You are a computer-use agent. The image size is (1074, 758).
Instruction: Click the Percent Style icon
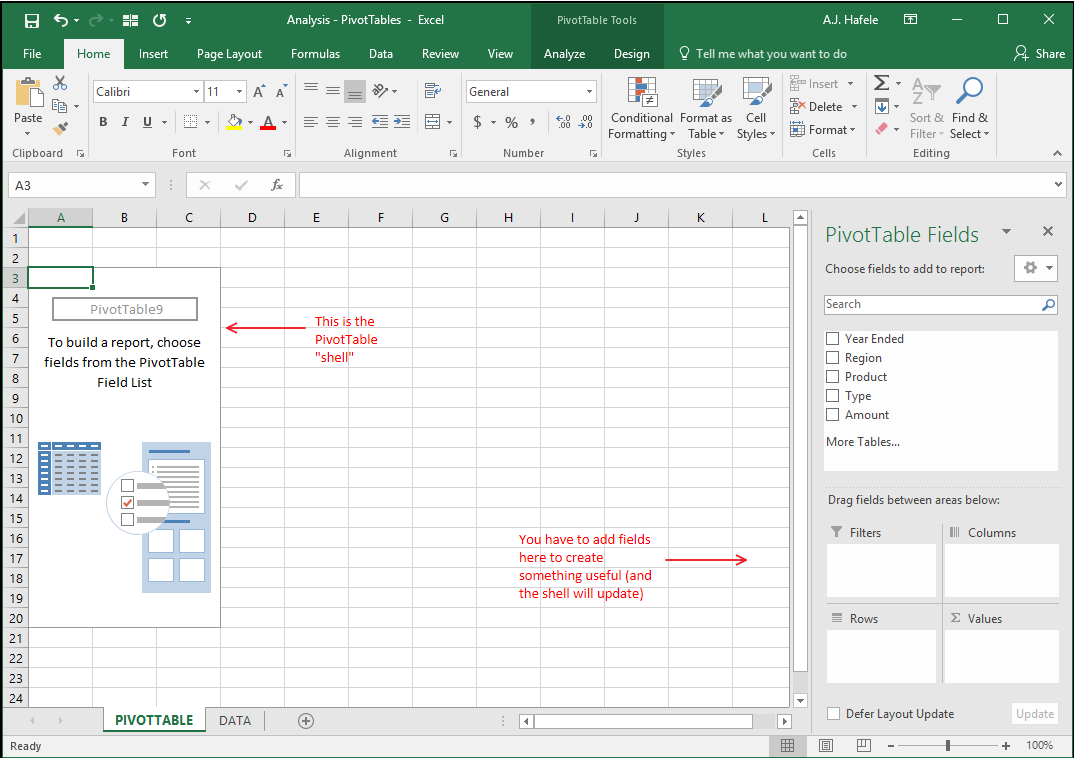tap(511, 122)
